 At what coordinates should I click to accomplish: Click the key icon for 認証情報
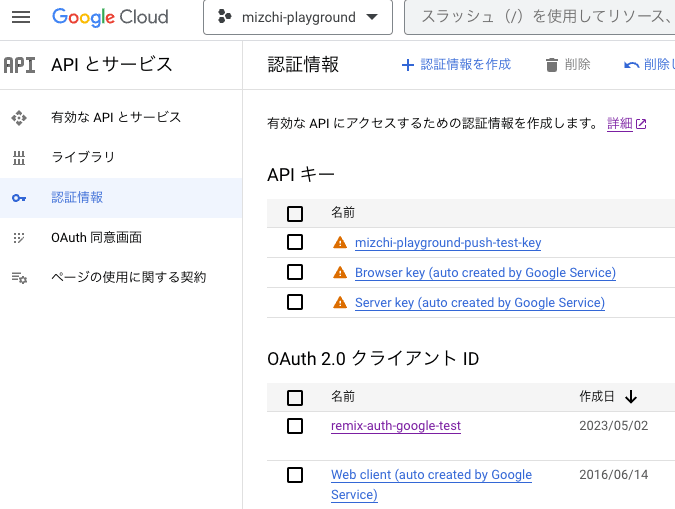click(x=19, y=198)
